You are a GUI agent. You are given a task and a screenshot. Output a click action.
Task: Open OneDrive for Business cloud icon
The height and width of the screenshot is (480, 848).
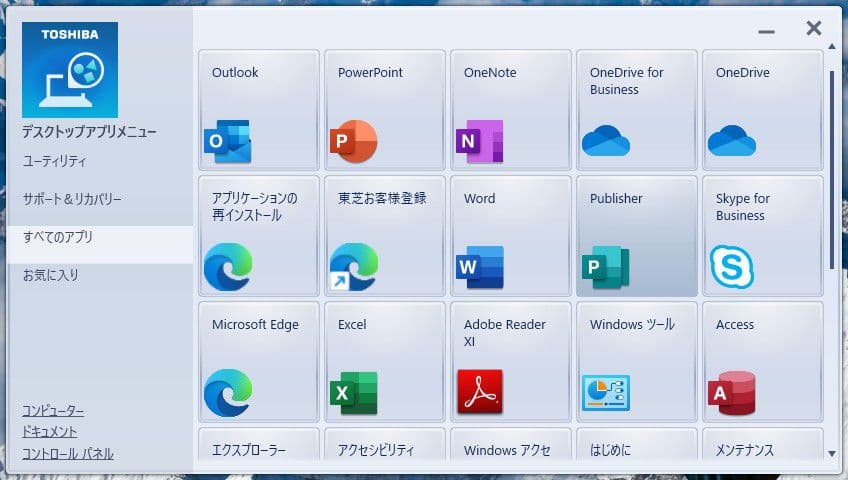click(x=606, y=141)
